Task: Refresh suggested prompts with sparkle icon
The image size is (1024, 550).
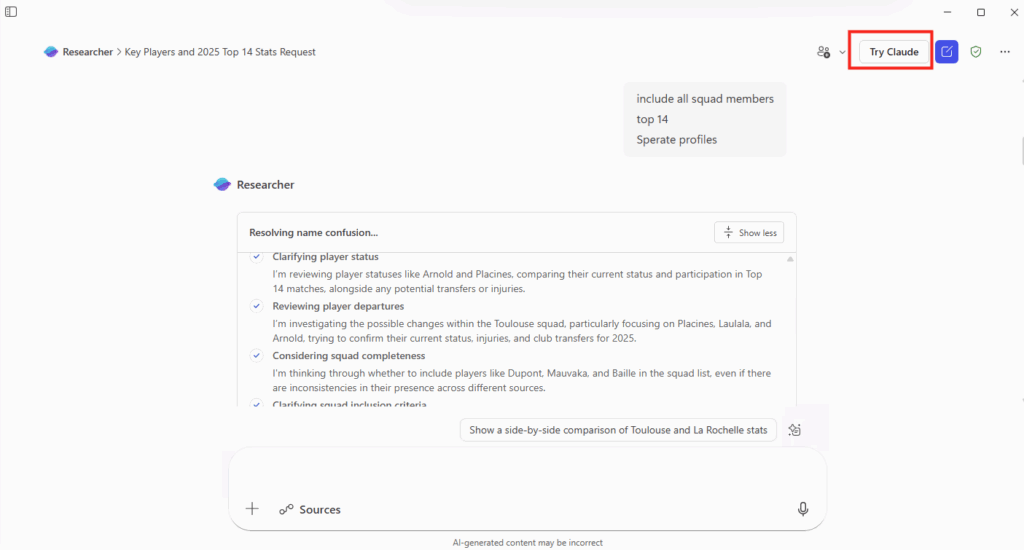Action: point(795,430)
